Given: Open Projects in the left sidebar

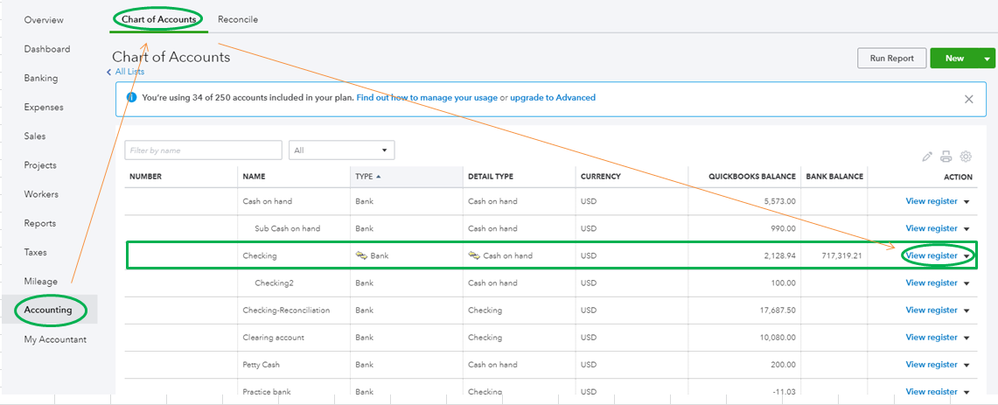Looking at the screenshot, I should pos(40,166).
